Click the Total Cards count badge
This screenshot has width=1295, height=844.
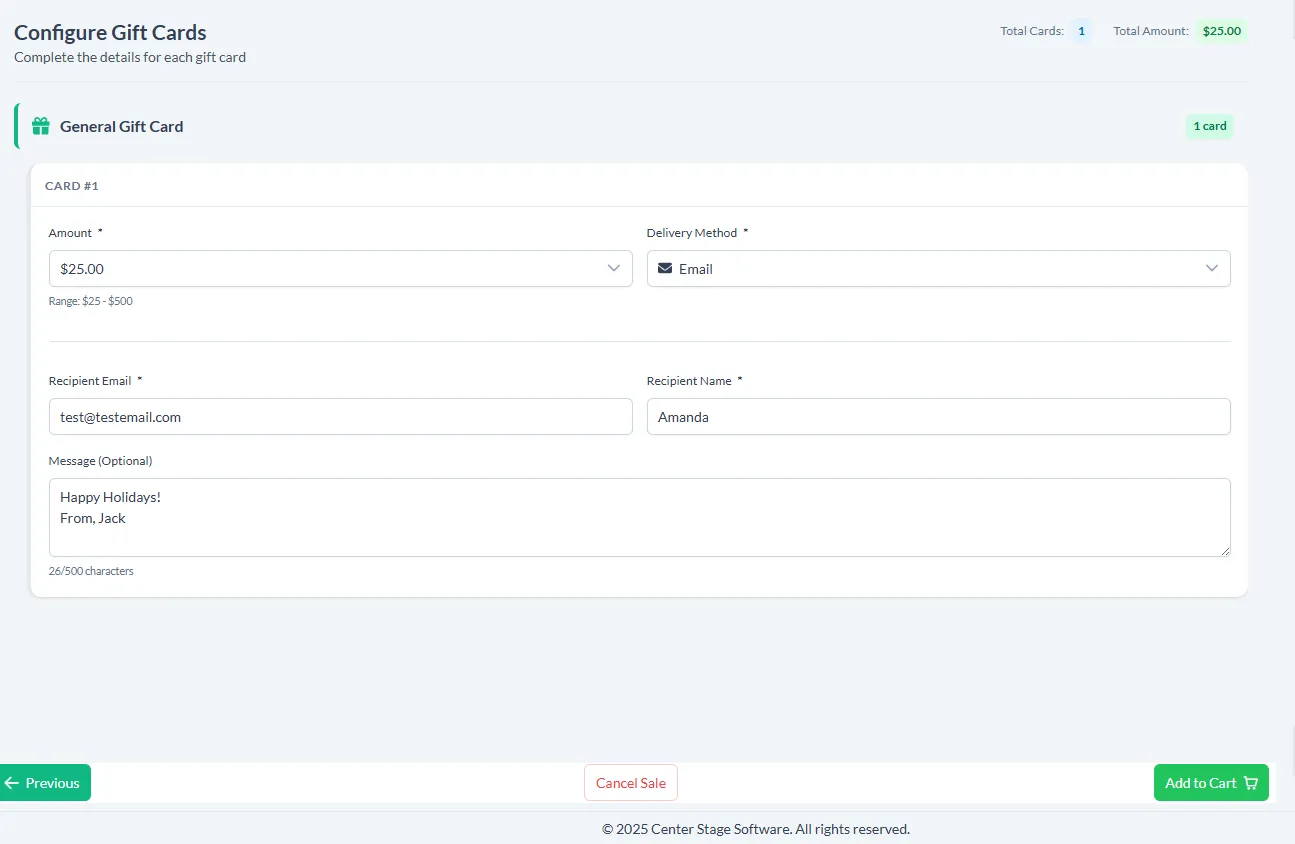tap(1081, 31)
